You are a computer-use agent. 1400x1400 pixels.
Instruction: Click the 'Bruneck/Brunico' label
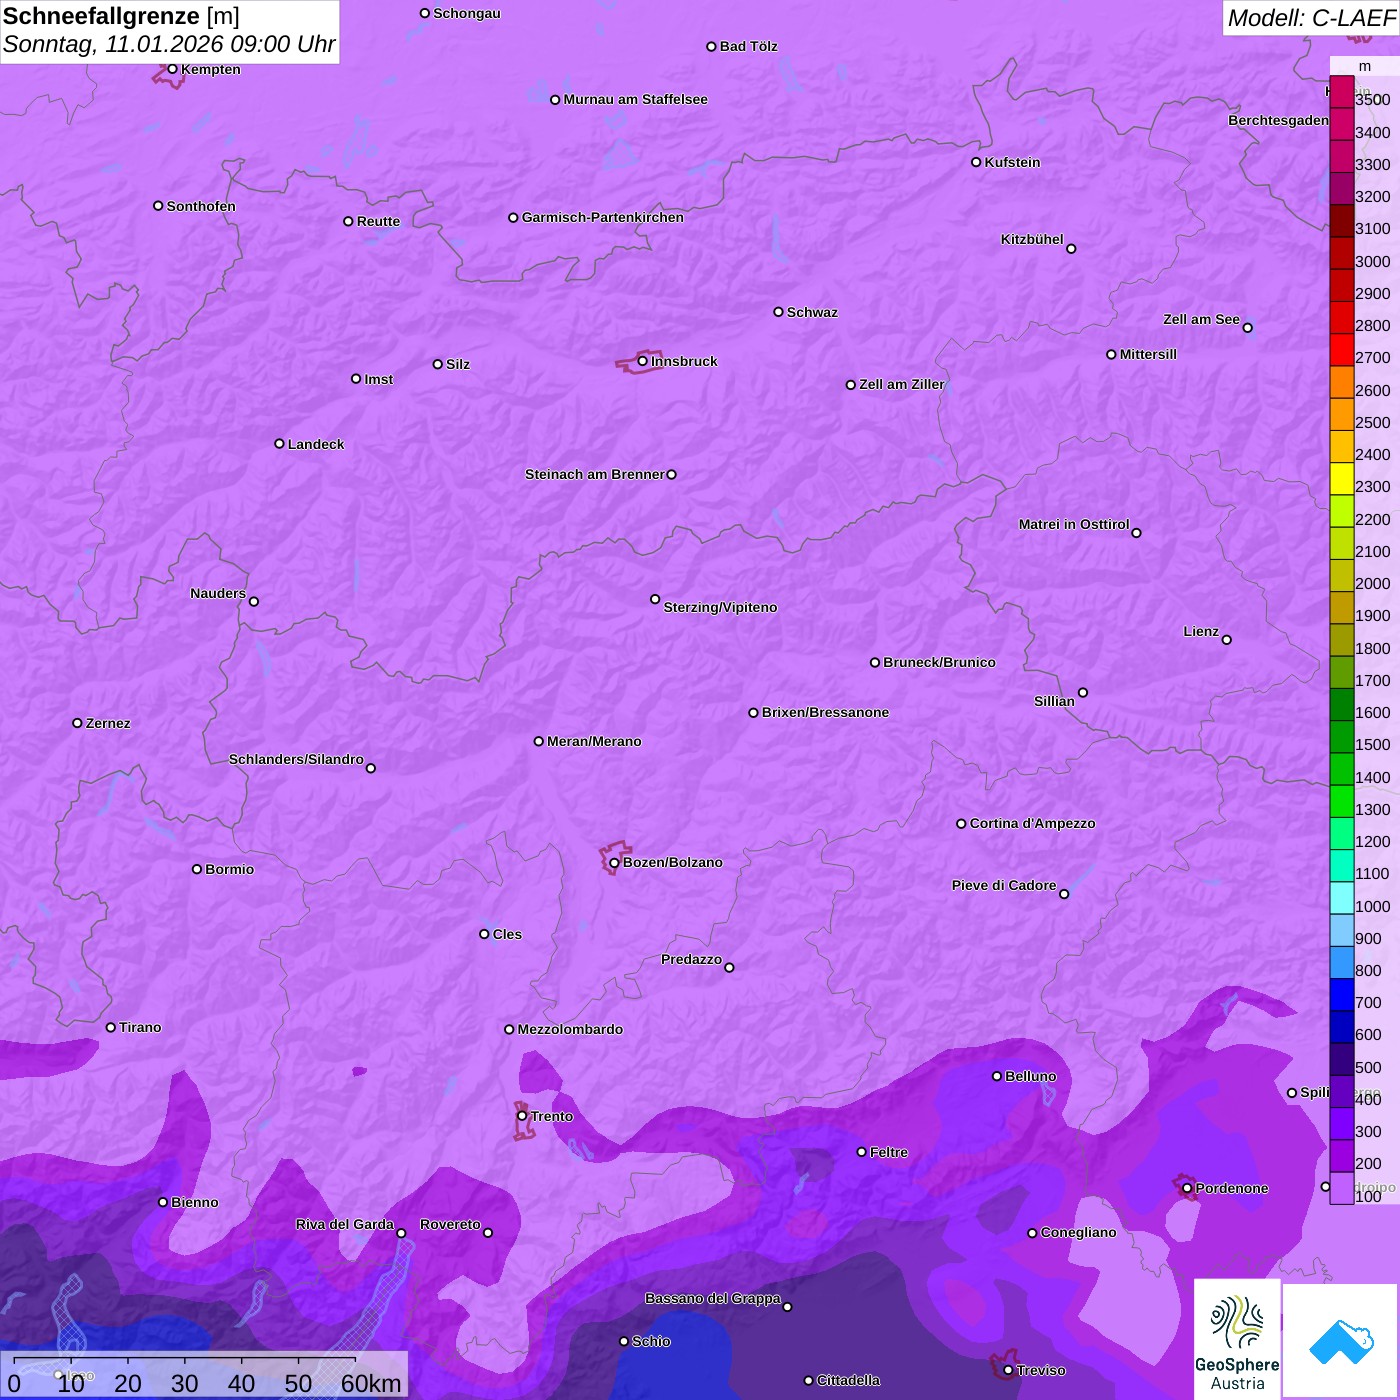coord(939,662)
